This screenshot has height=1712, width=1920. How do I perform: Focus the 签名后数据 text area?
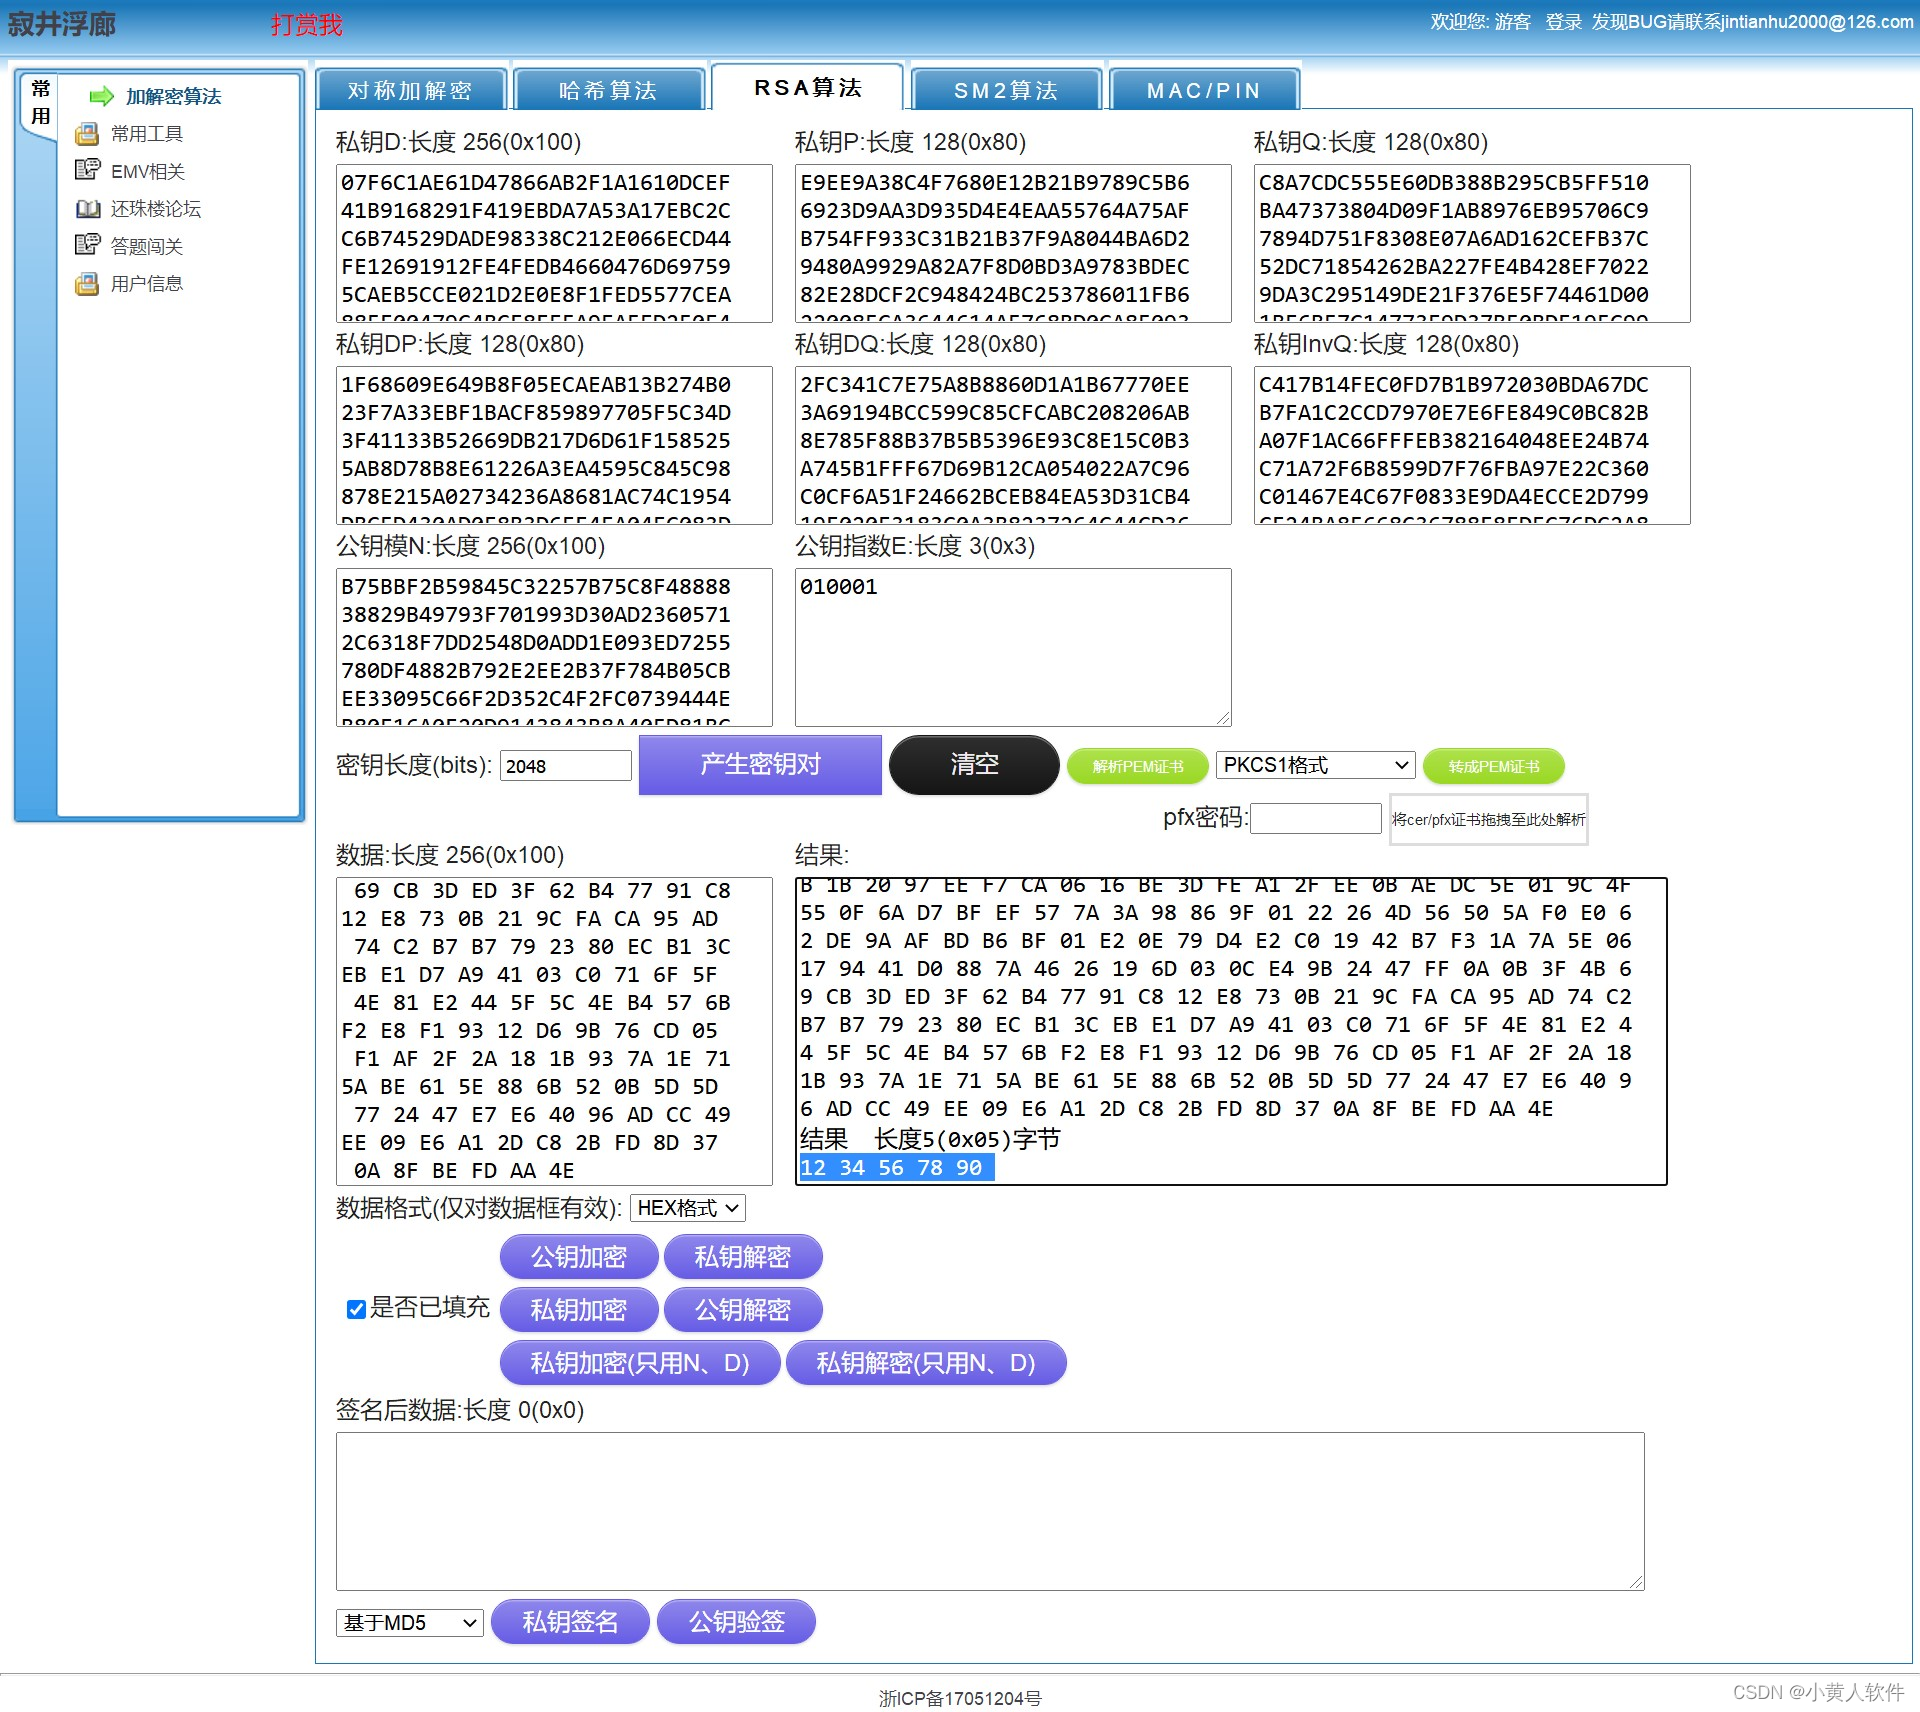click(x=990, y=1511)
